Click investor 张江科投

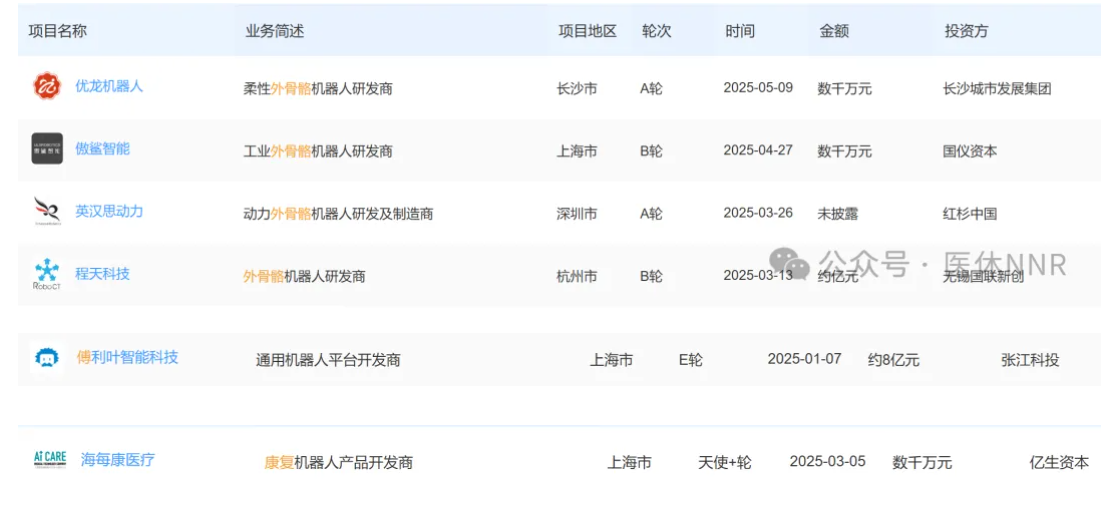pyautogui.click(x=1030, y=360)
